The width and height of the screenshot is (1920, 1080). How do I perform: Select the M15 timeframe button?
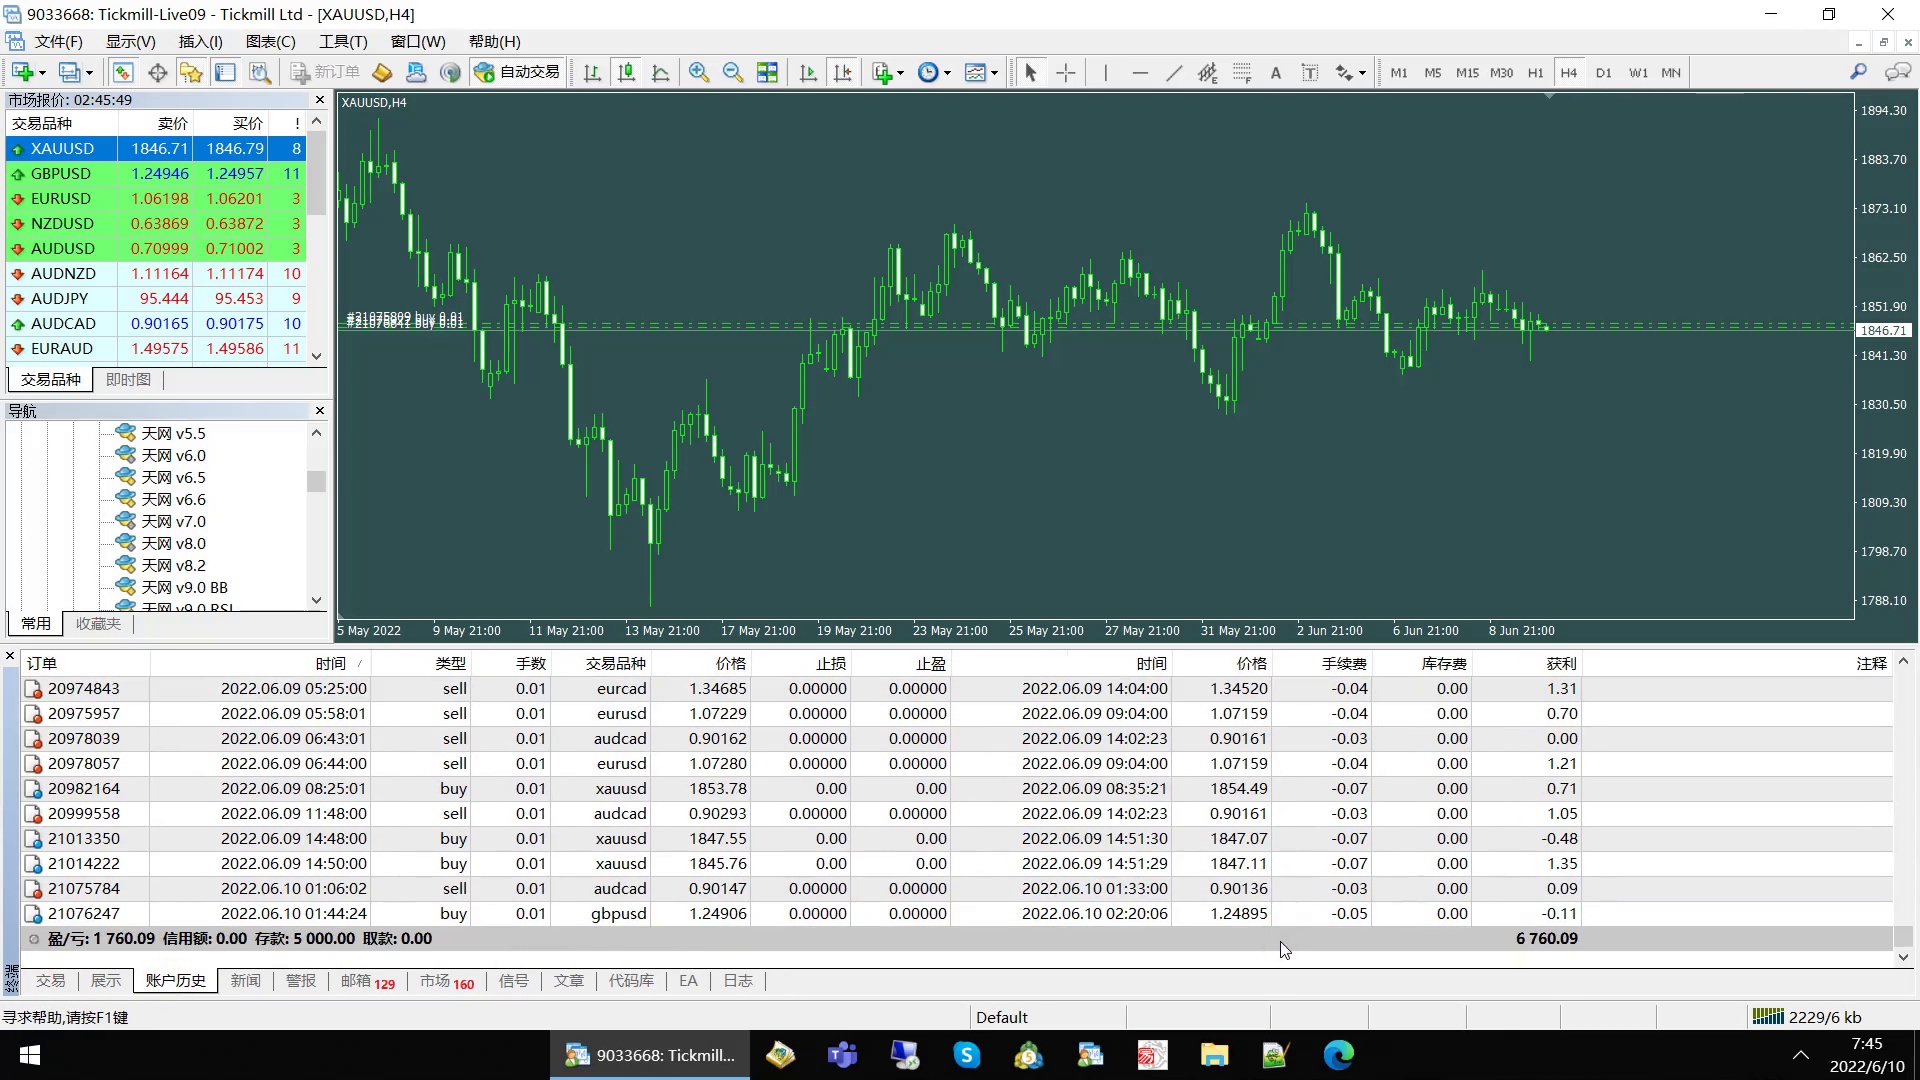tap(1467, 73)
